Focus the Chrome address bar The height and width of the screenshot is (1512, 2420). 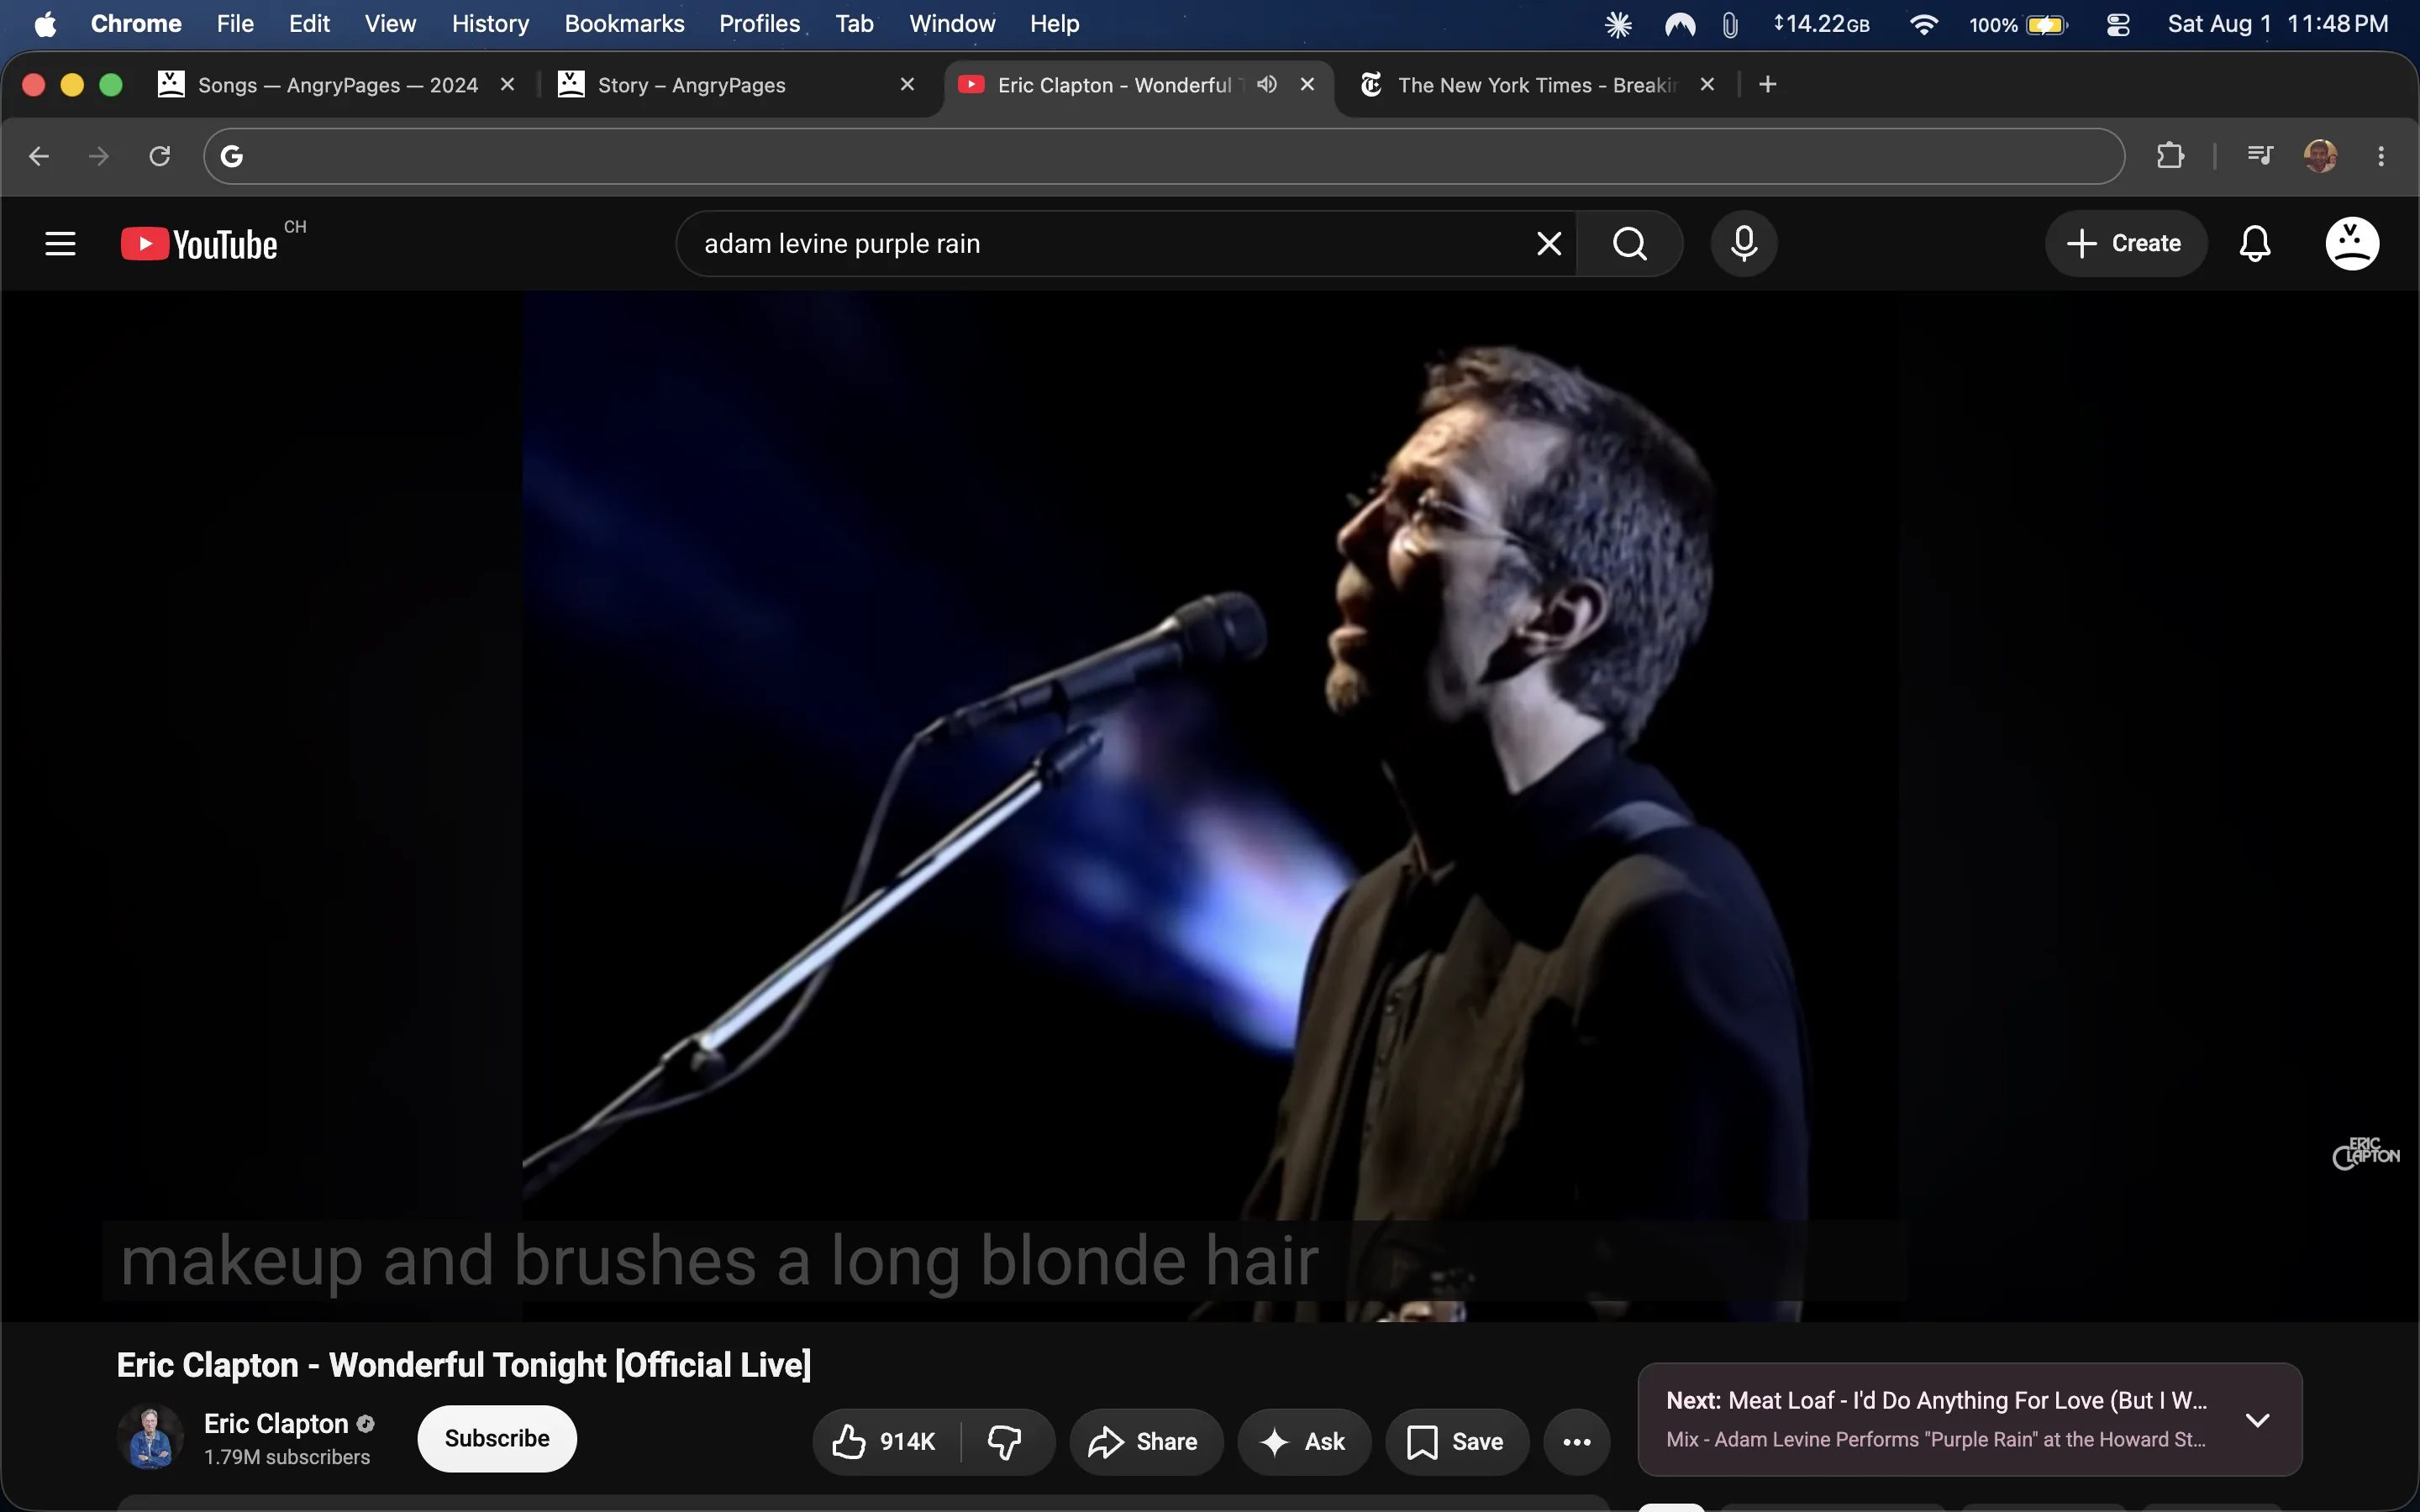(x=1164, y=156)
